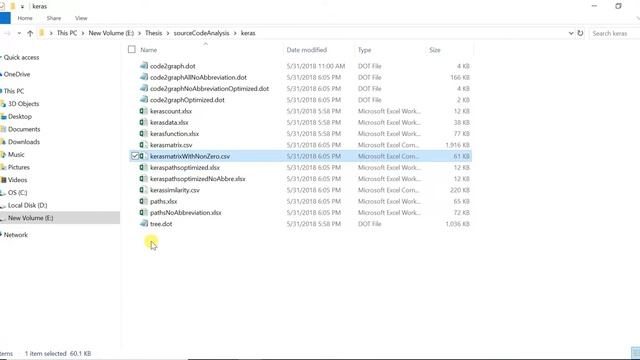Screen dimensions: 640x360
Task: Open the Share ribbon tab
Action: tap(54, 18)
